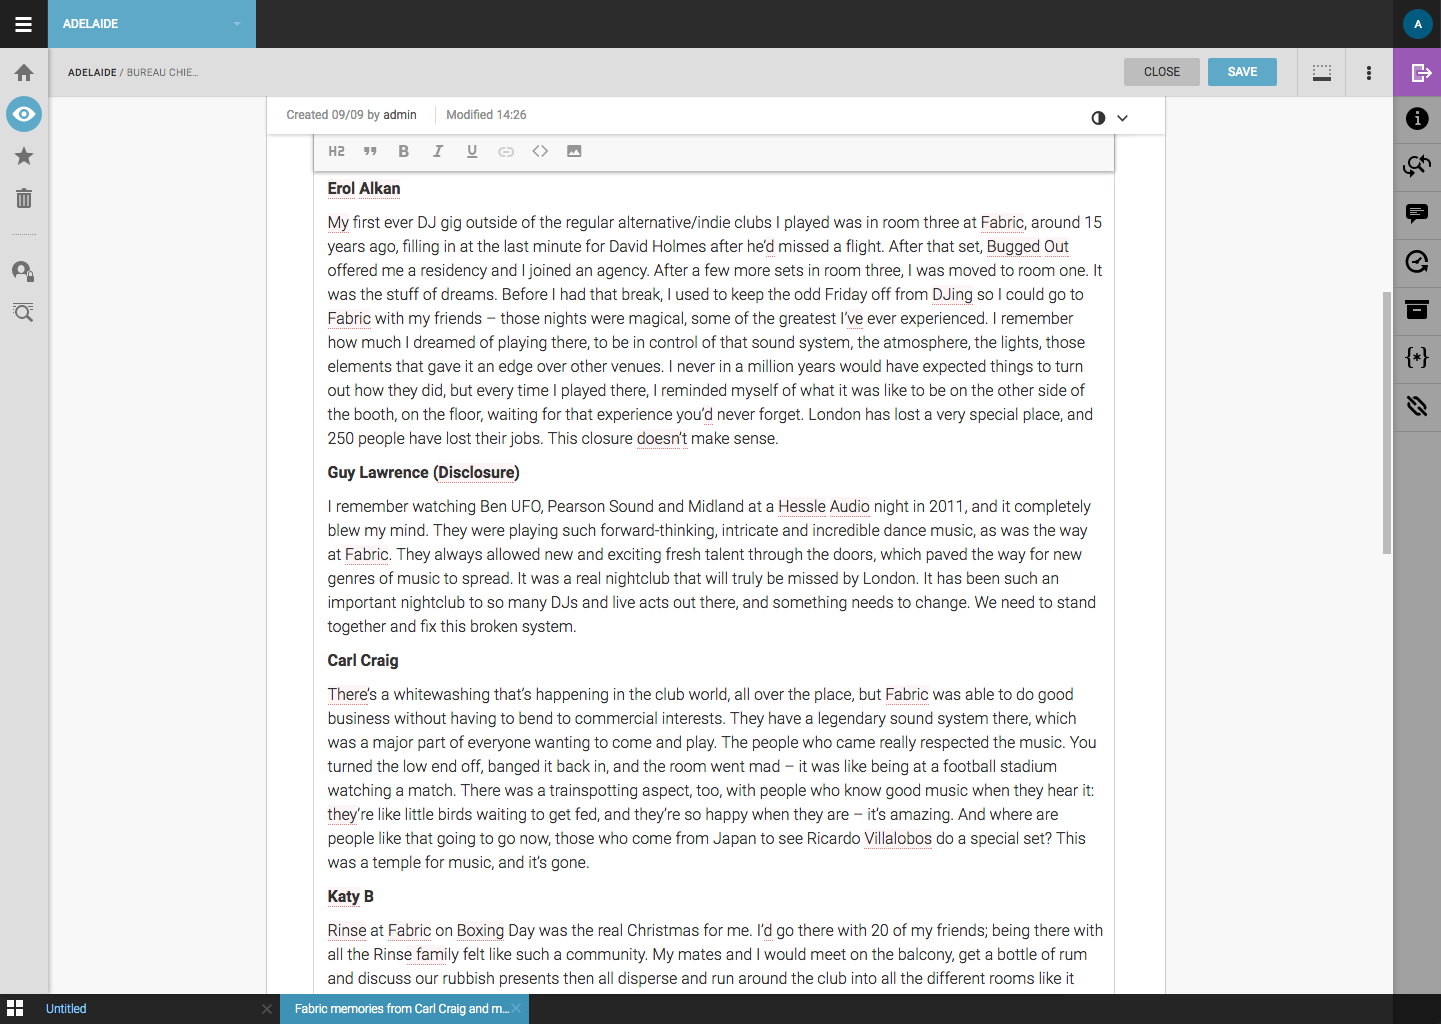1441x1024 pixels.
Task: Apply blockquote formatting
Action: pos(370,151)
